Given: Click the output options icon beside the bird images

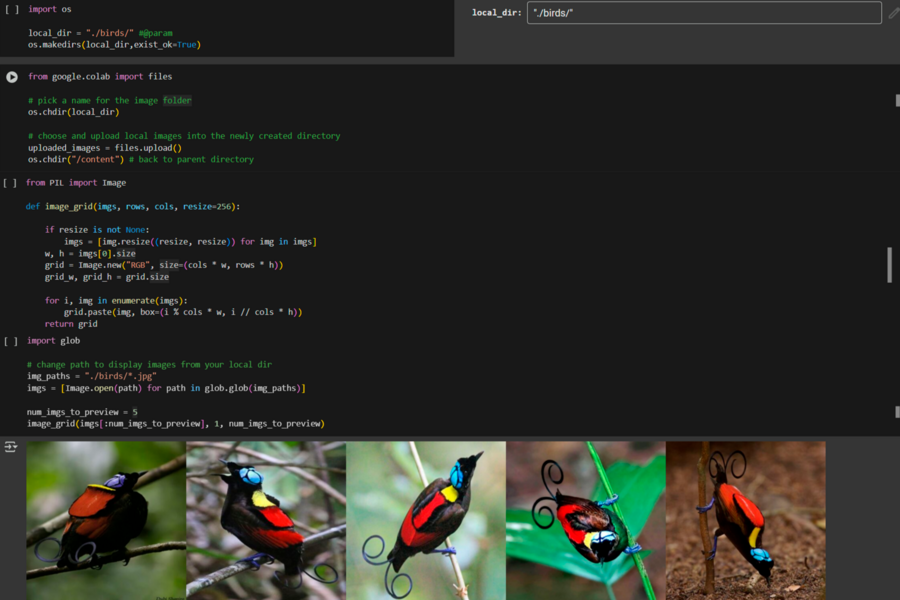Looking at the screenshot, I should tap(10, 447).
